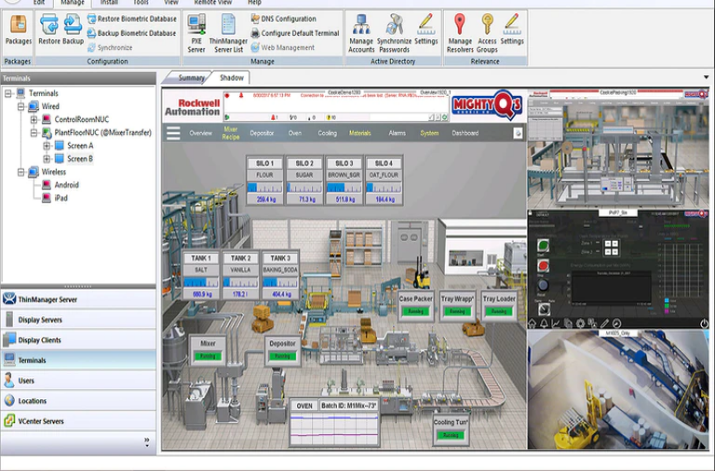Open Depositor in HMI navigation
715x471 pixels.
tap(262, 133)
